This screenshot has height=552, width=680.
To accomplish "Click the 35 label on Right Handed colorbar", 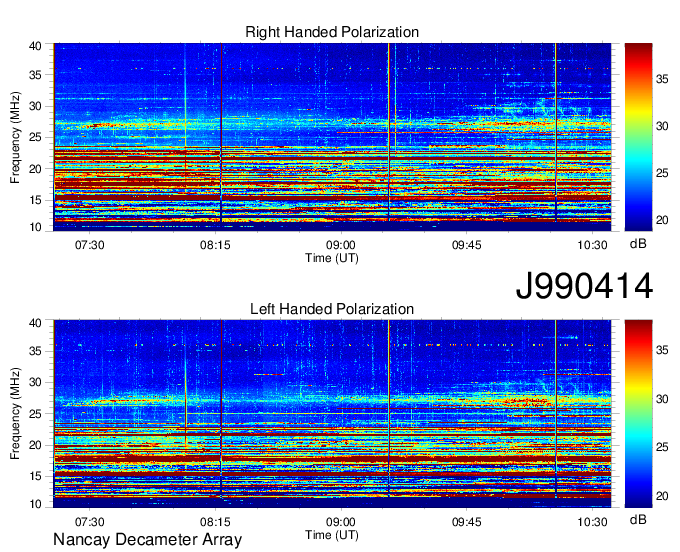I will pyautogui.click(x=662, y=79).
